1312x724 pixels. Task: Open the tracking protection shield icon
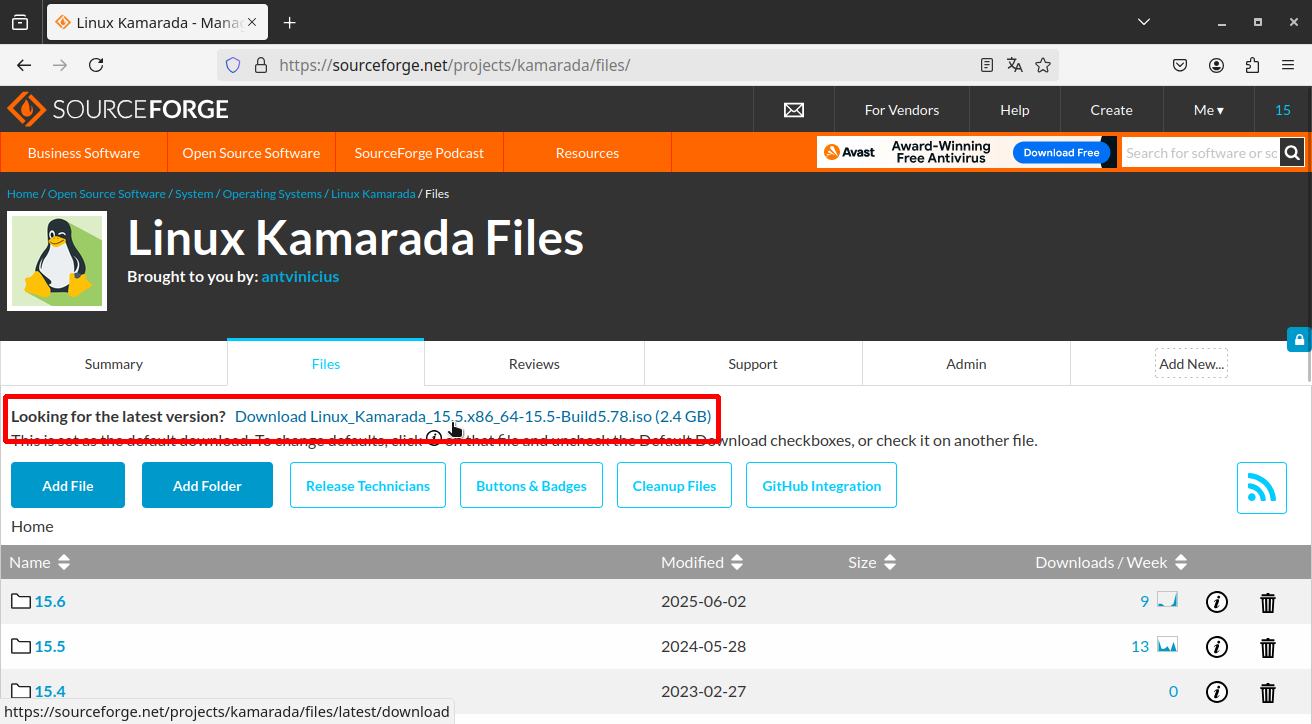[233, 65]
